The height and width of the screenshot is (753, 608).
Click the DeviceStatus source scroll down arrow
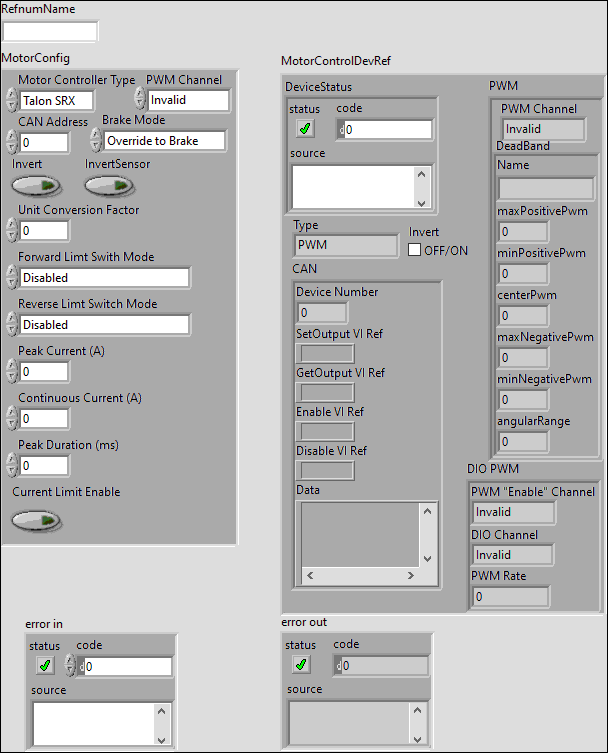[422, 203]
